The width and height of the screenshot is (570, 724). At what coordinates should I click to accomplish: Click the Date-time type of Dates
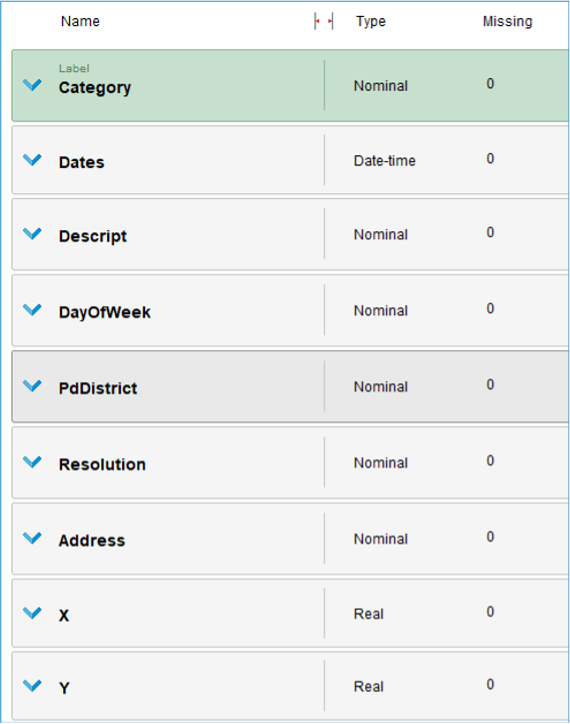pyautogui.click(x=384, y=161)
